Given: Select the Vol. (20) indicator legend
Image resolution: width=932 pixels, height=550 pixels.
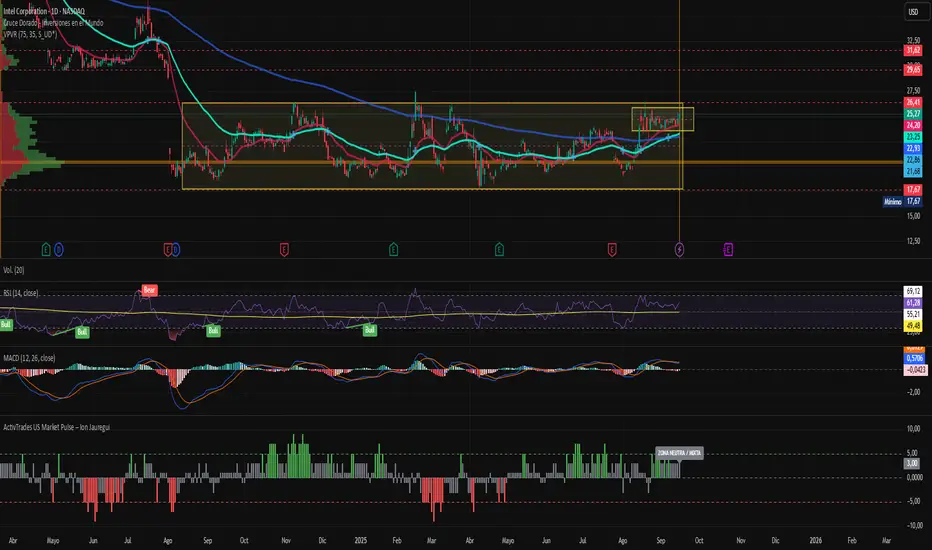Looking at the screenshot, I should point(14,270).
